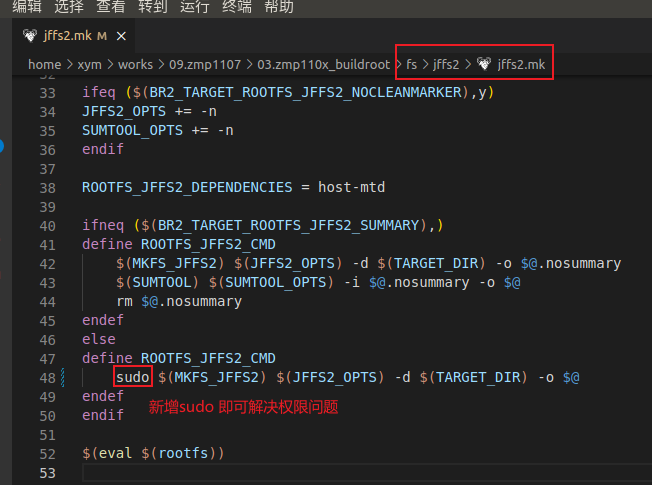The image size is (652, 485).
Task: Open the 转到 menu
Action: (x=153, y=6)
